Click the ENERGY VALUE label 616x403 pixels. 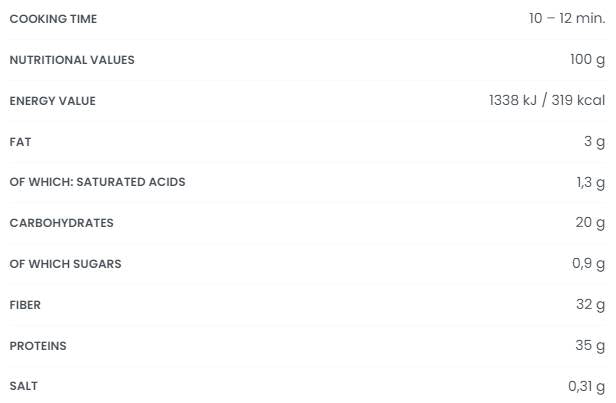pyautogui.click(x=53, y=101)
